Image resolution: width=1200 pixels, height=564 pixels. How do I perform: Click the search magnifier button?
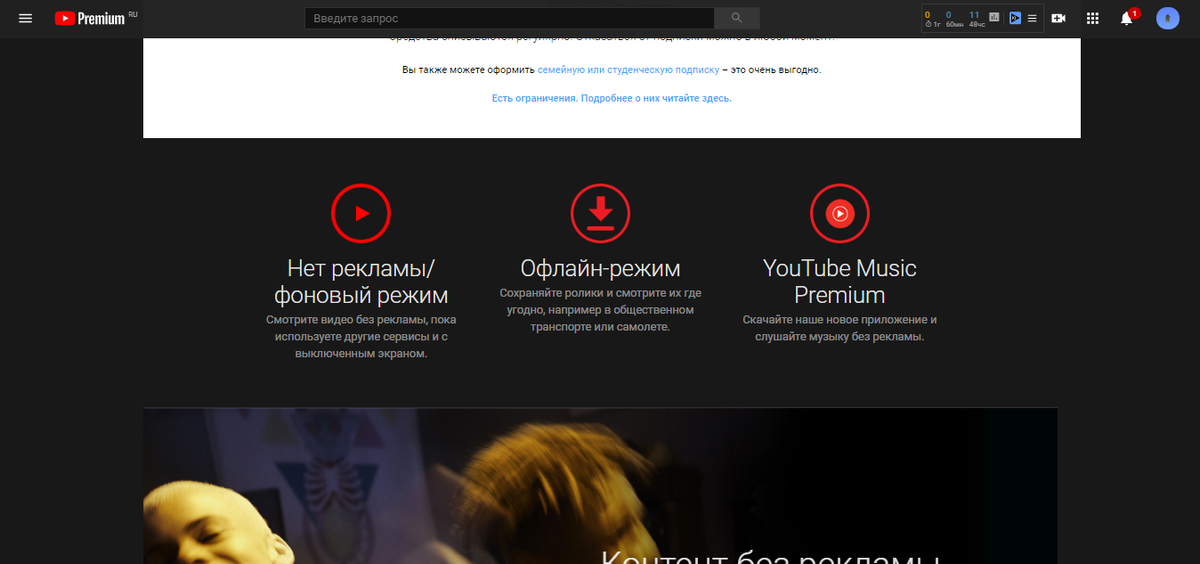coord(737,18)
